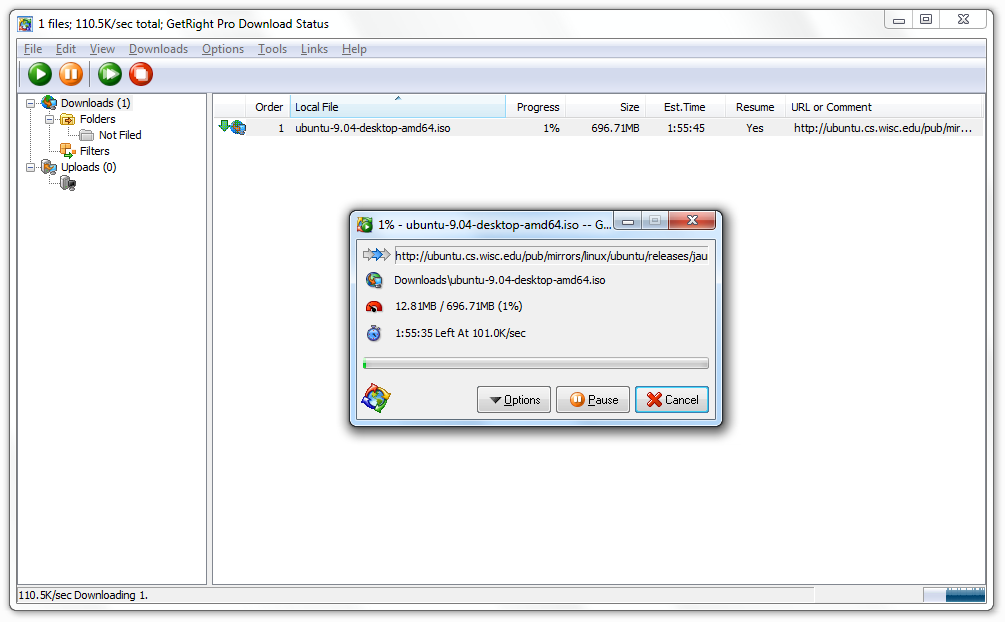This screenshot has width=1005, height=622.
Task: Click the globe save-location icon in dialog
Action: pyautogui.click(x=374, y=280)
